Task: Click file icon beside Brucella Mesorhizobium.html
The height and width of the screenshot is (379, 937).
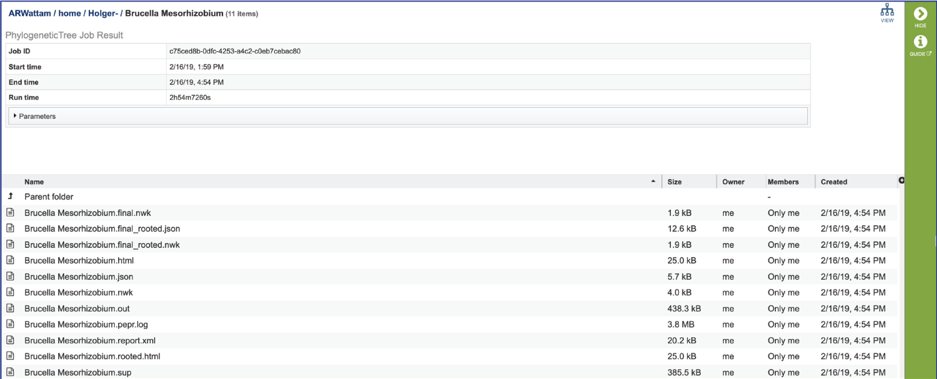Action: [x=10, y=261]
